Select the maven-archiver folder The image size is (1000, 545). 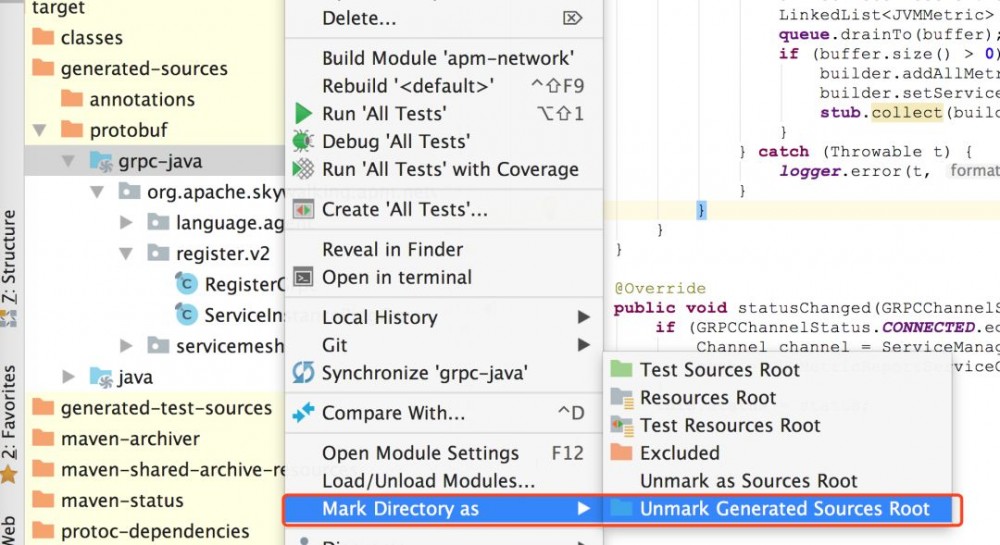130,438
